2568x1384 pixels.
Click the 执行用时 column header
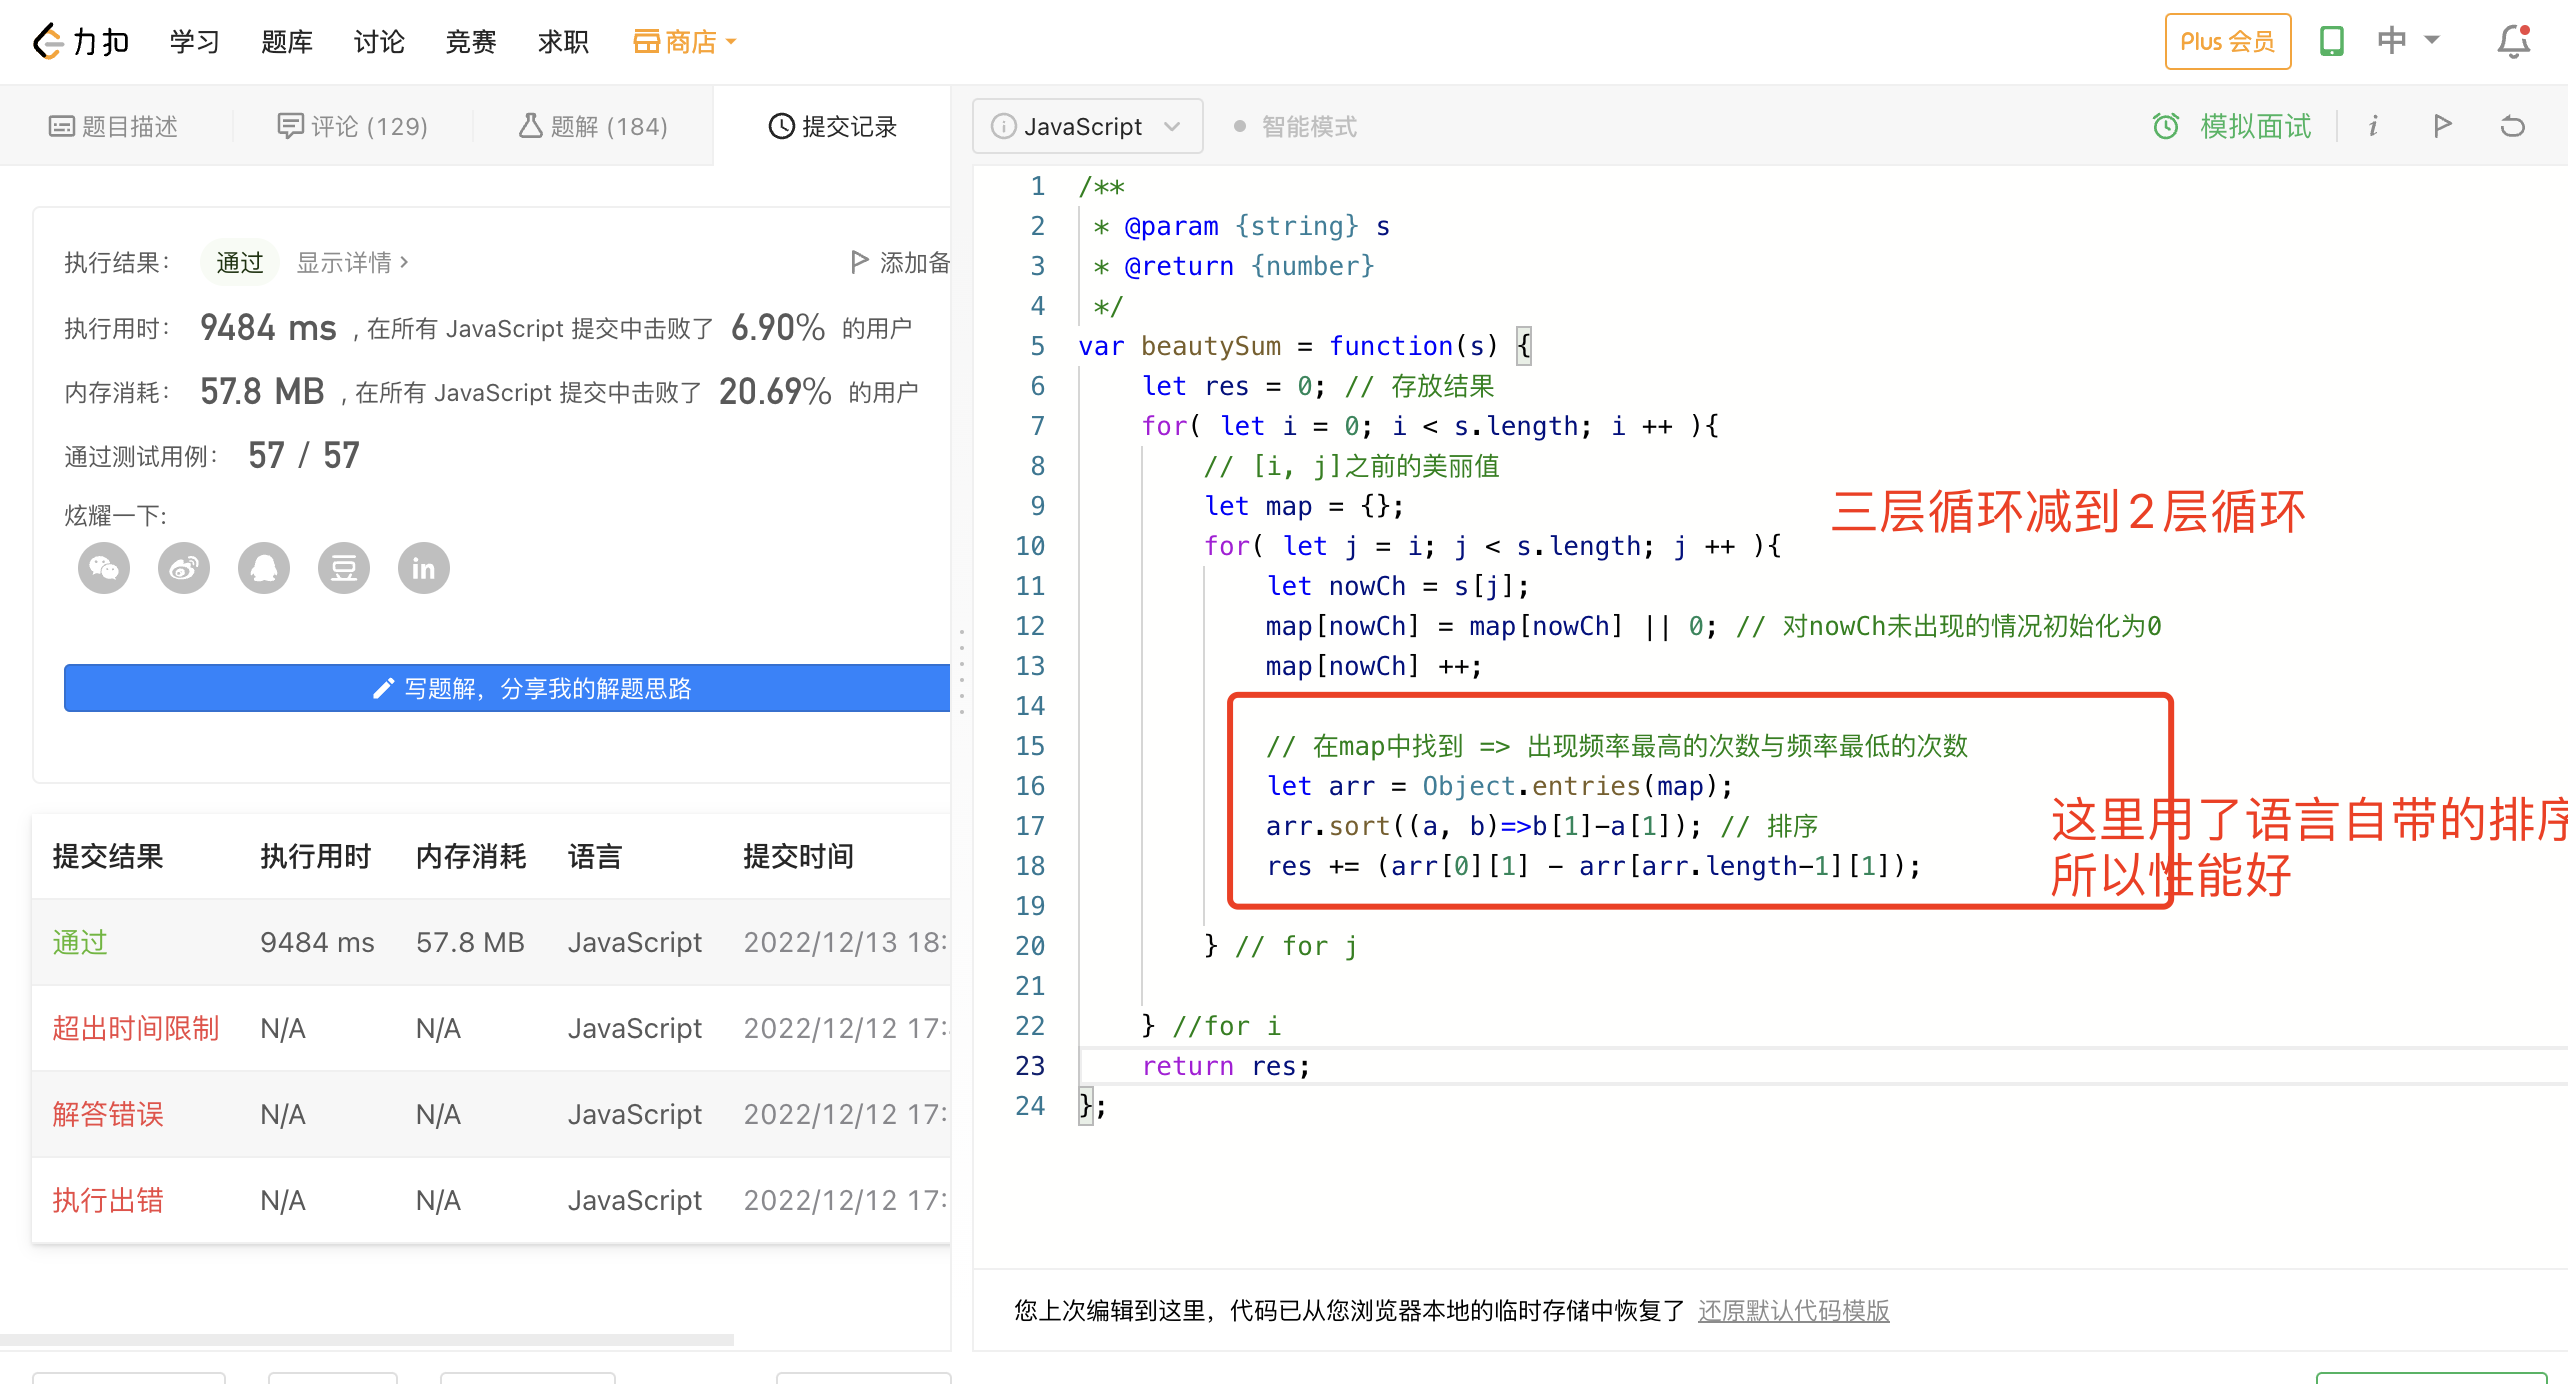tap(316, 856)
